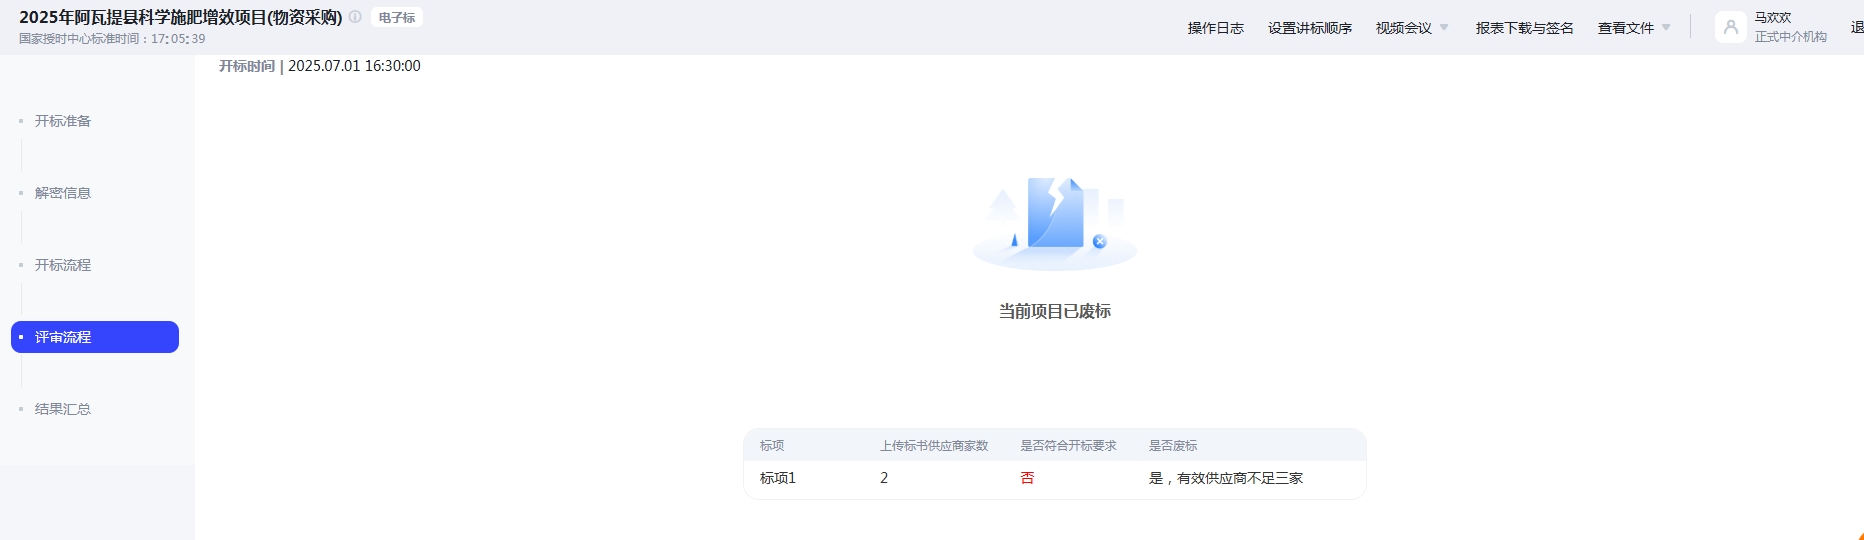
Task: Click the info icon beside project title
Action: (x=355, y=17)
